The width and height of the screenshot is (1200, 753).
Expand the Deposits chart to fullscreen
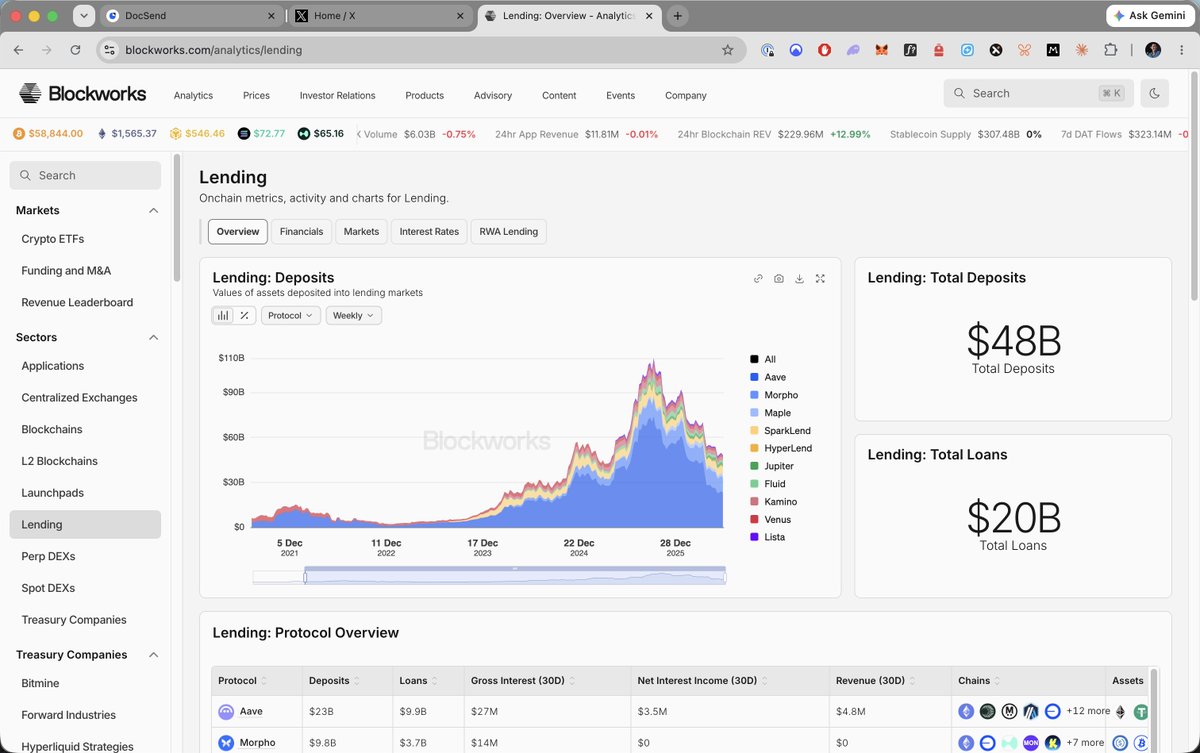point(821,279)
